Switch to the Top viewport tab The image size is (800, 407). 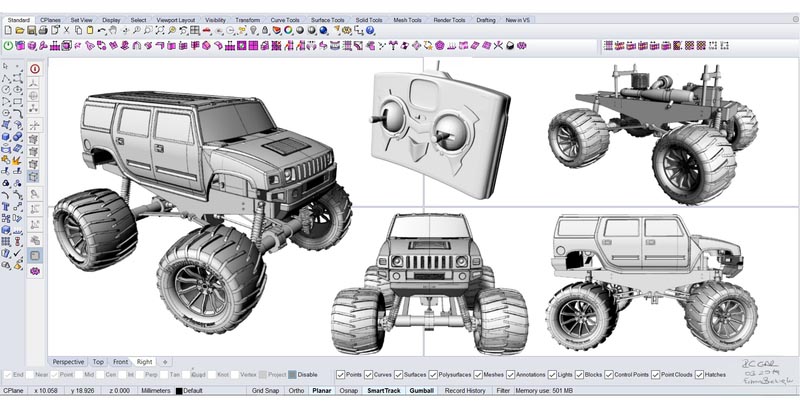click(98, 362)
